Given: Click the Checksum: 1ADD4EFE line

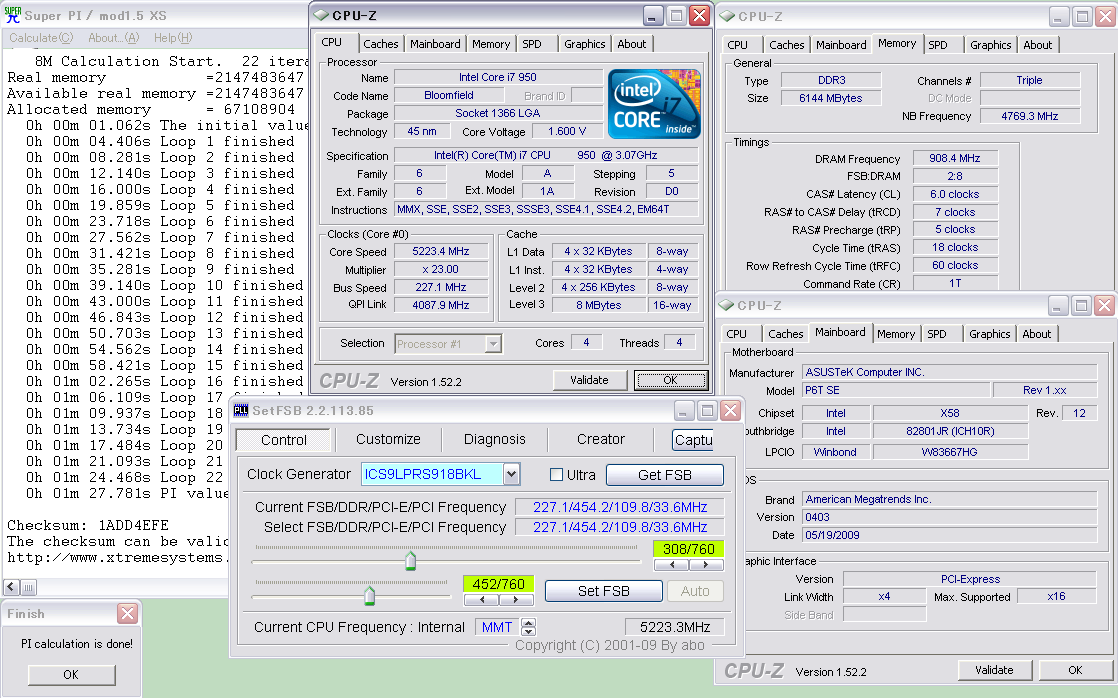Looking at the screenshot, I should [x=88, y=525].
